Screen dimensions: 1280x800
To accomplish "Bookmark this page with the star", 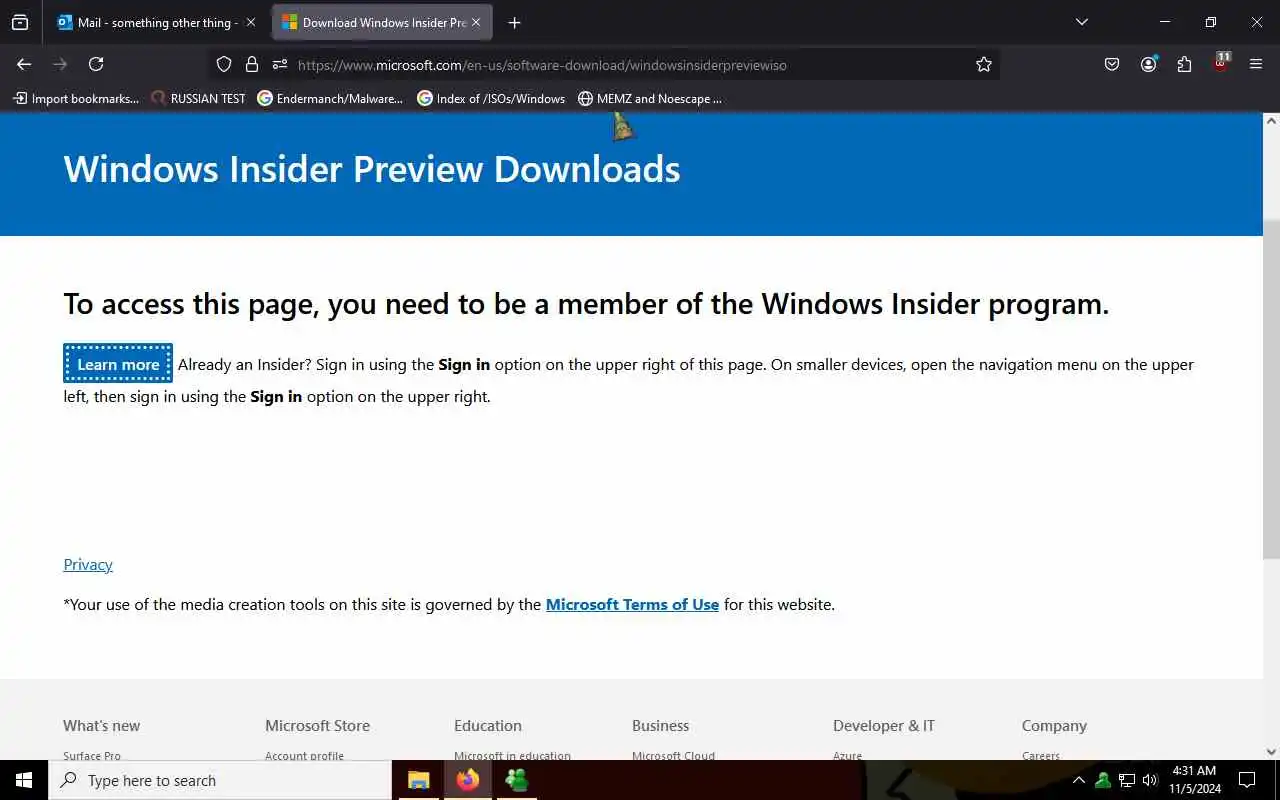I will click(984, 64).
